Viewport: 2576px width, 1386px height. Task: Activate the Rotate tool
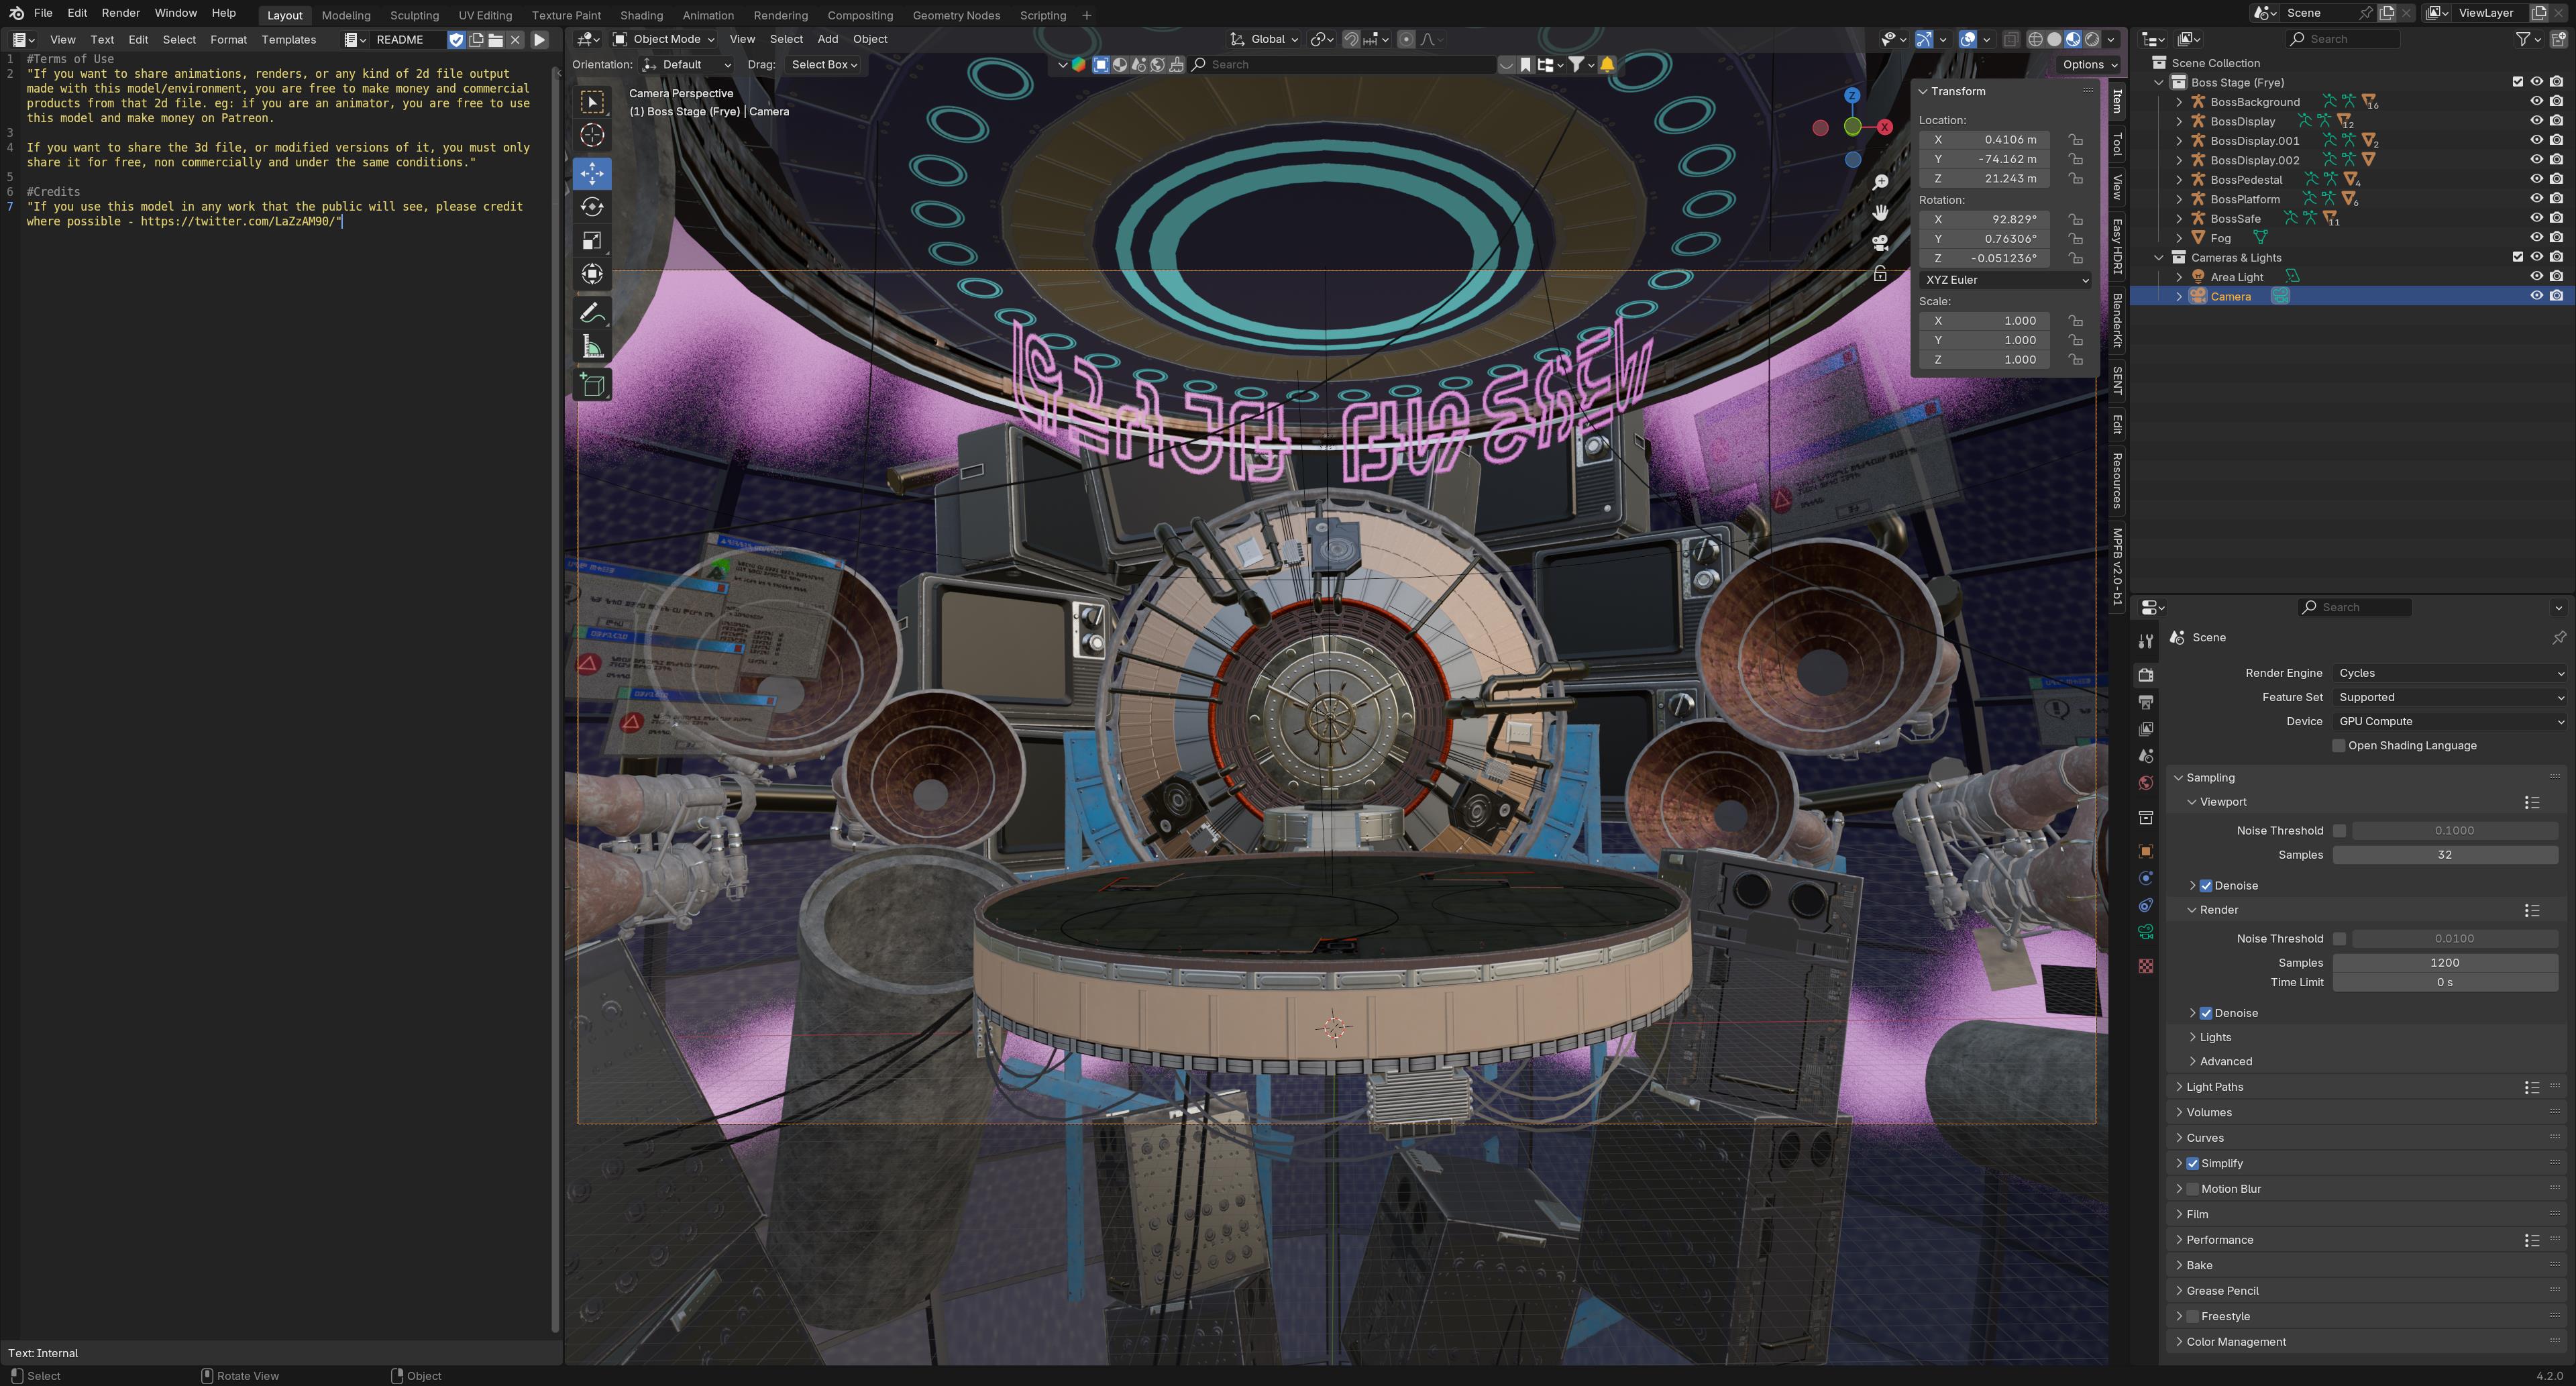coord(592,207)
